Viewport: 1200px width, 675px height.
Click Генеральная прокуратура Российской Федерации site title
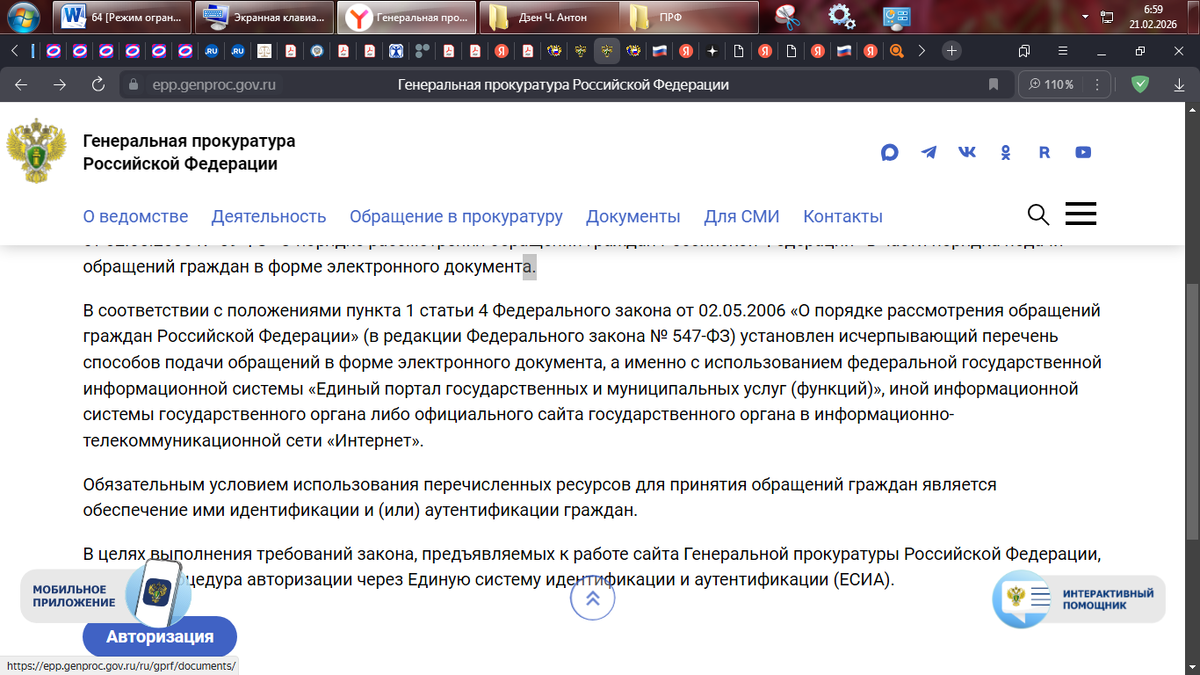[189, 153]
